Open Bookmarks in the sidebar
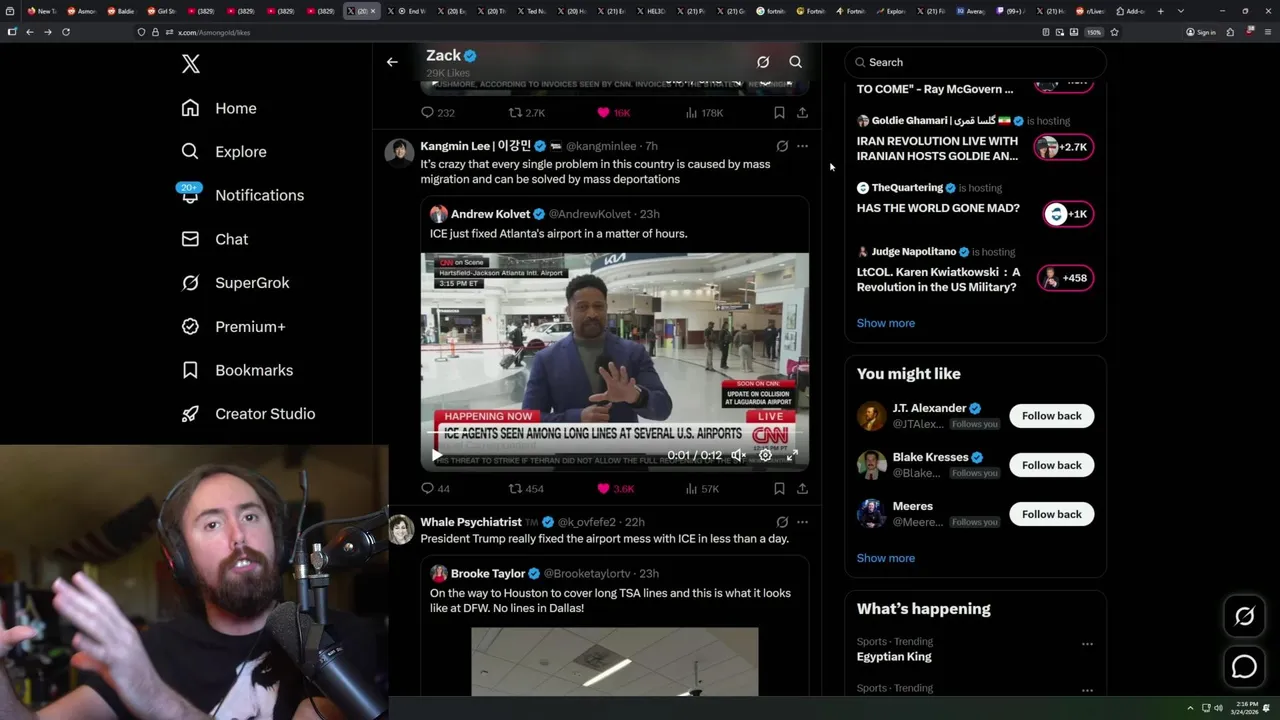This screenshot has height=720, width=1280. coord(237,370)
